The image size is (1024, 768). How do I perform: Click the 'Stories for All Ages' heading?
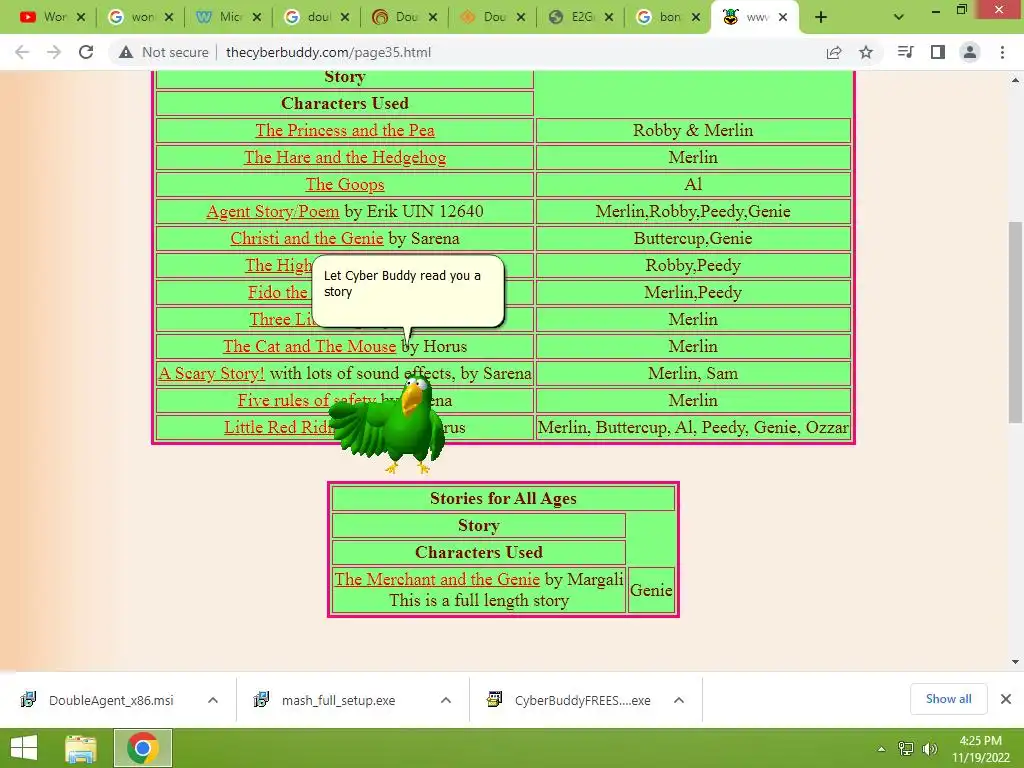(503, 498)
